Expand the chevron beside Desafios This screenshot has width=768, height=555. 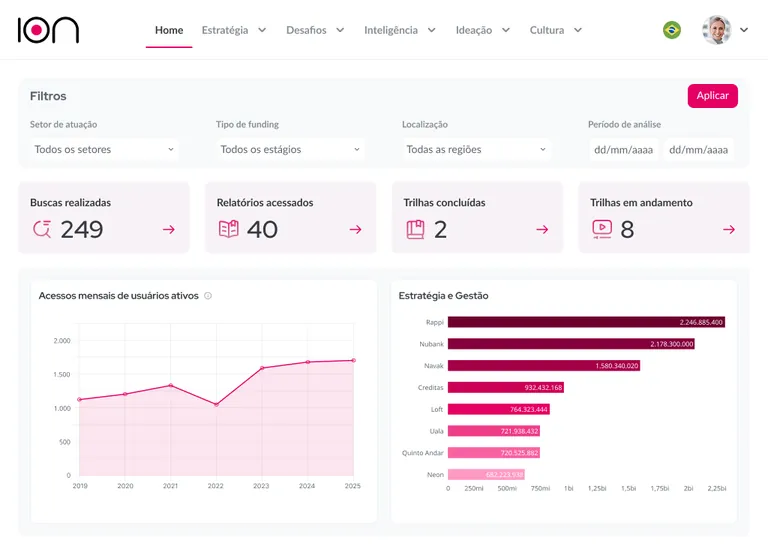click(340, 30)
